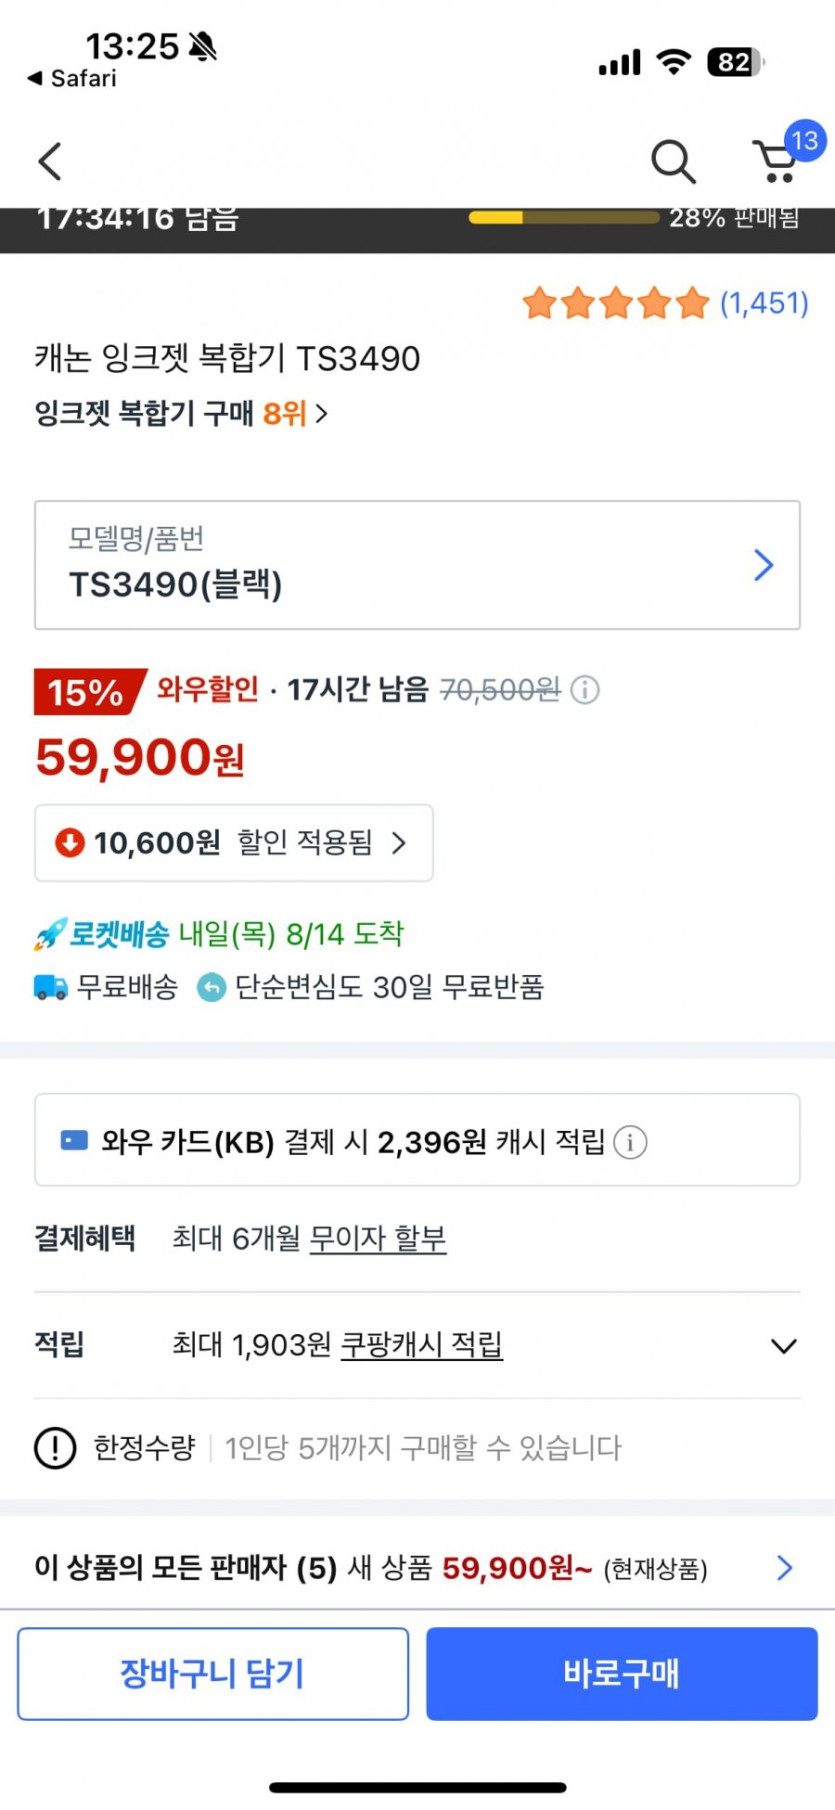Open the TS3490(블랙) model selector
This screenshot has height=1810, width=835.
point(417,565)
